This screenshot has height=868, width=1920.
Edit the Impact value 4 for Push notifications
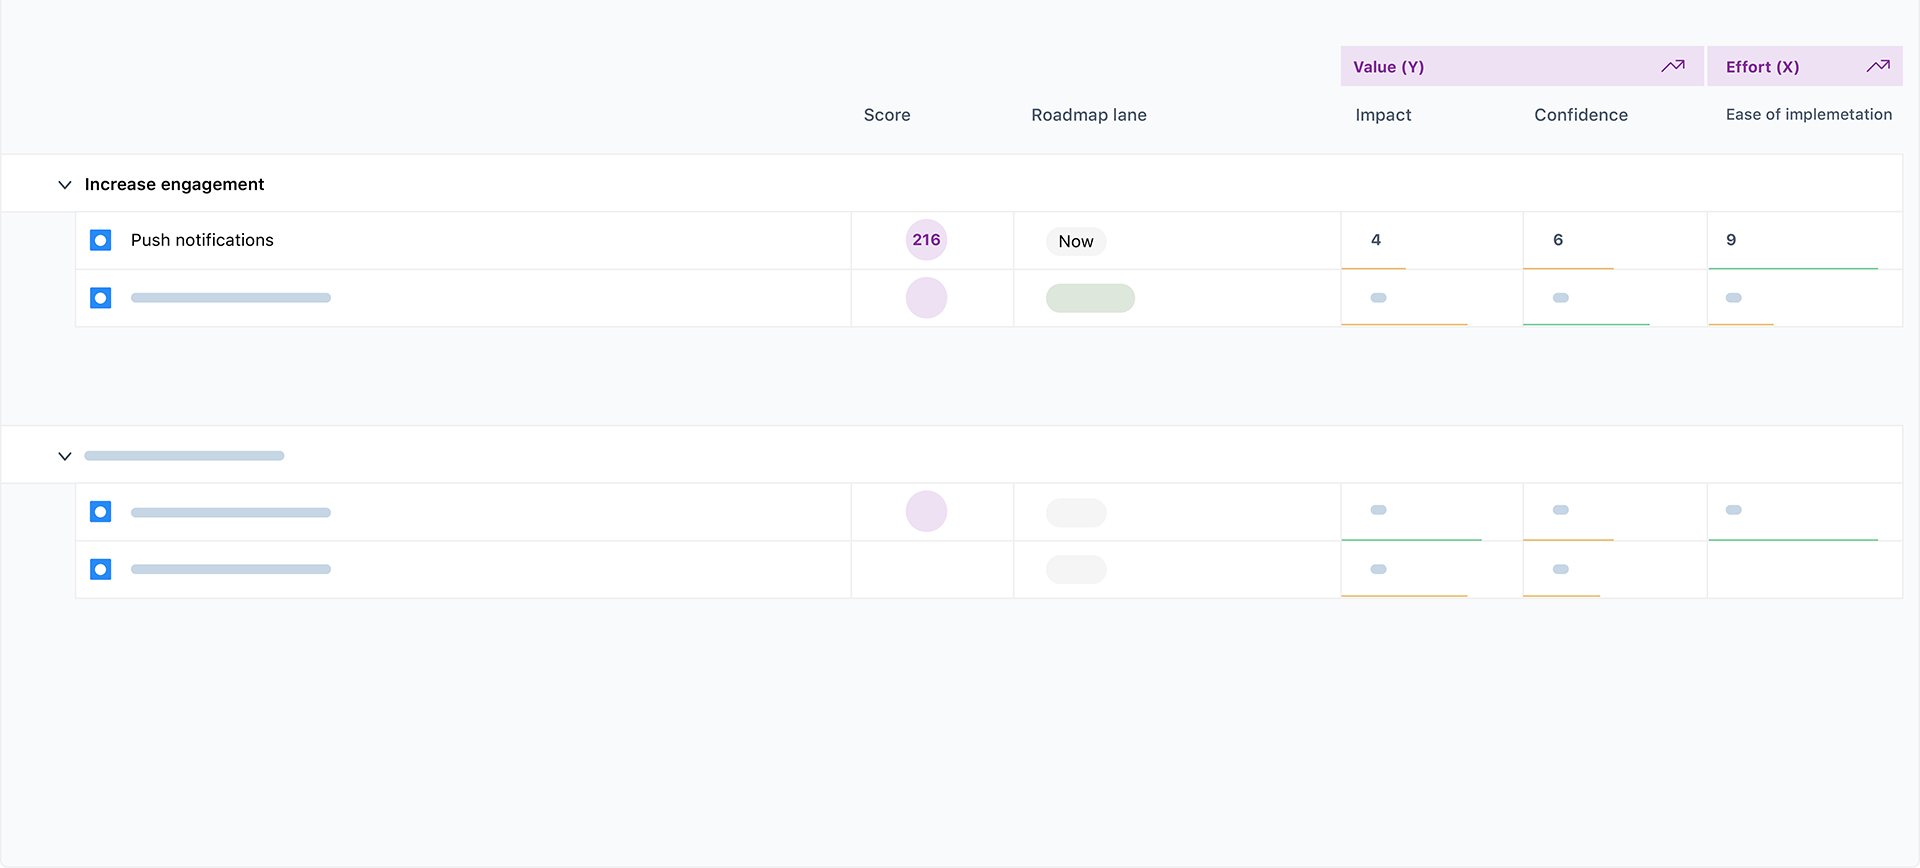[x=1376, y=240]
